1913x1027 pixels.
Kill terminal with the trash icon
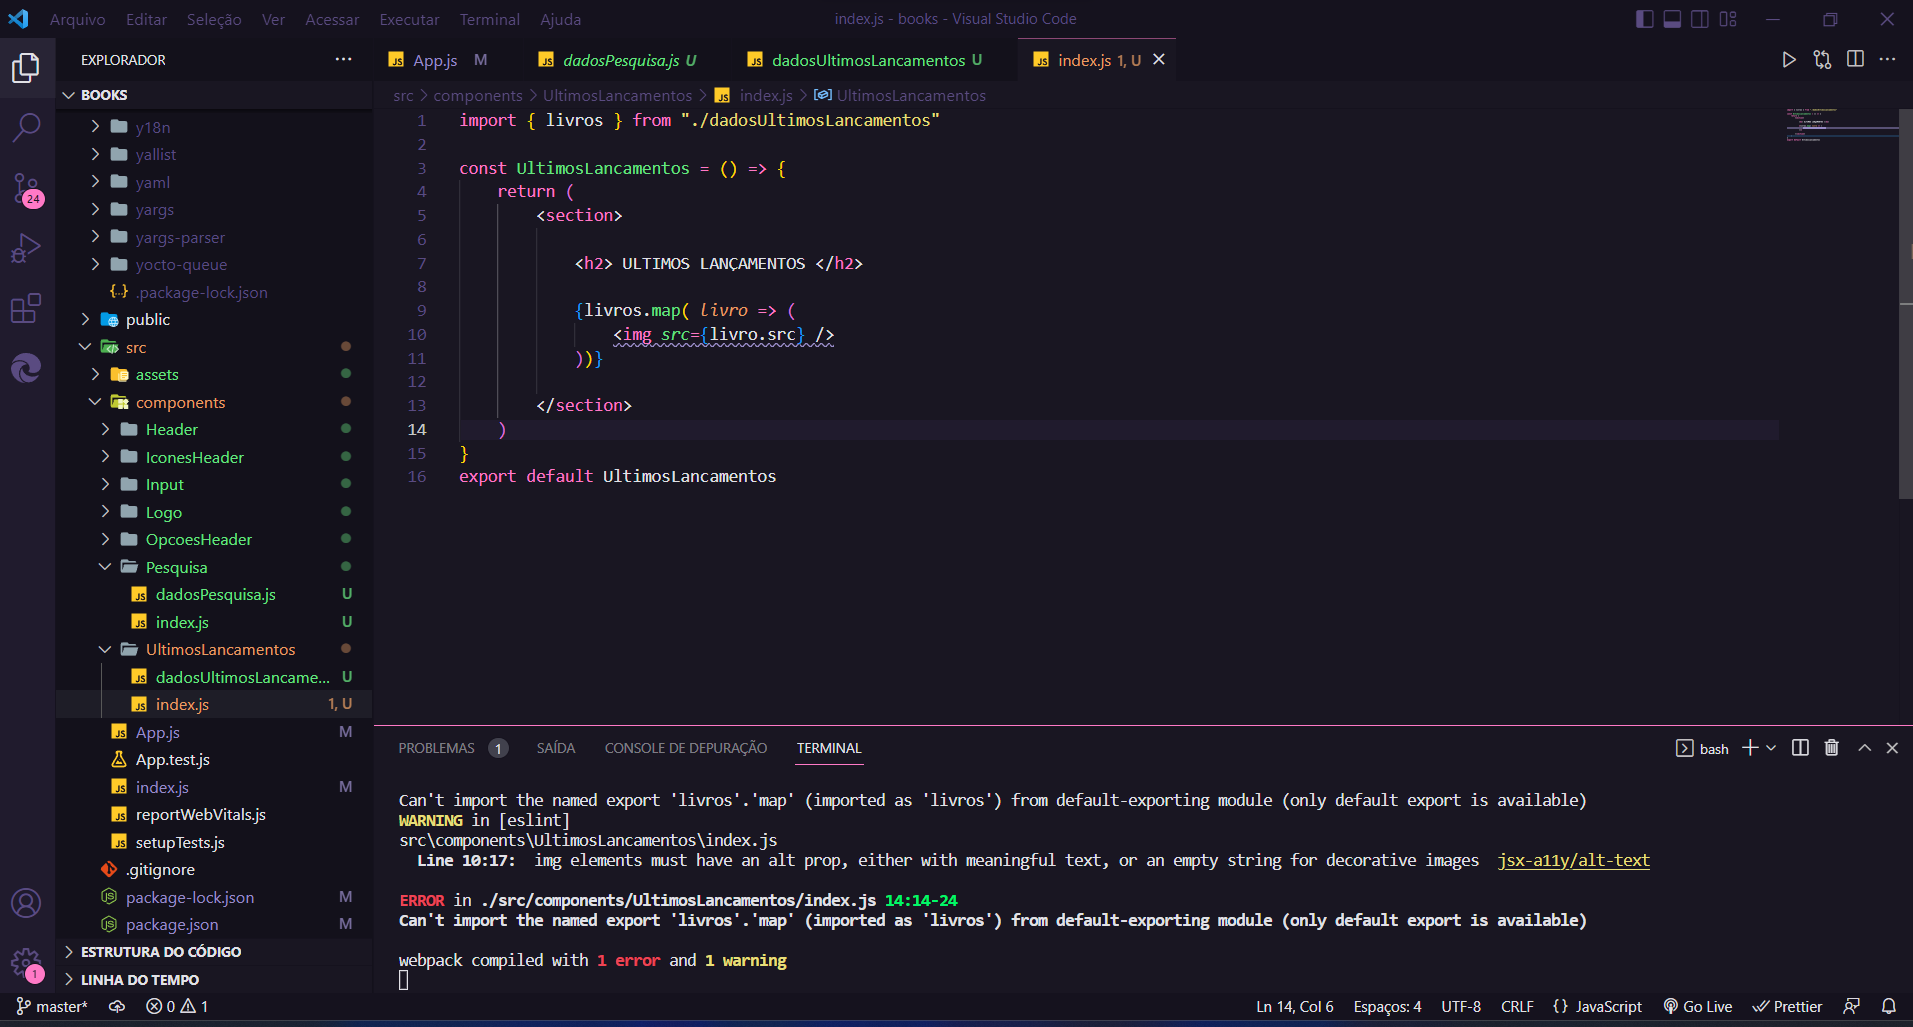click(x=1832, y=748)
